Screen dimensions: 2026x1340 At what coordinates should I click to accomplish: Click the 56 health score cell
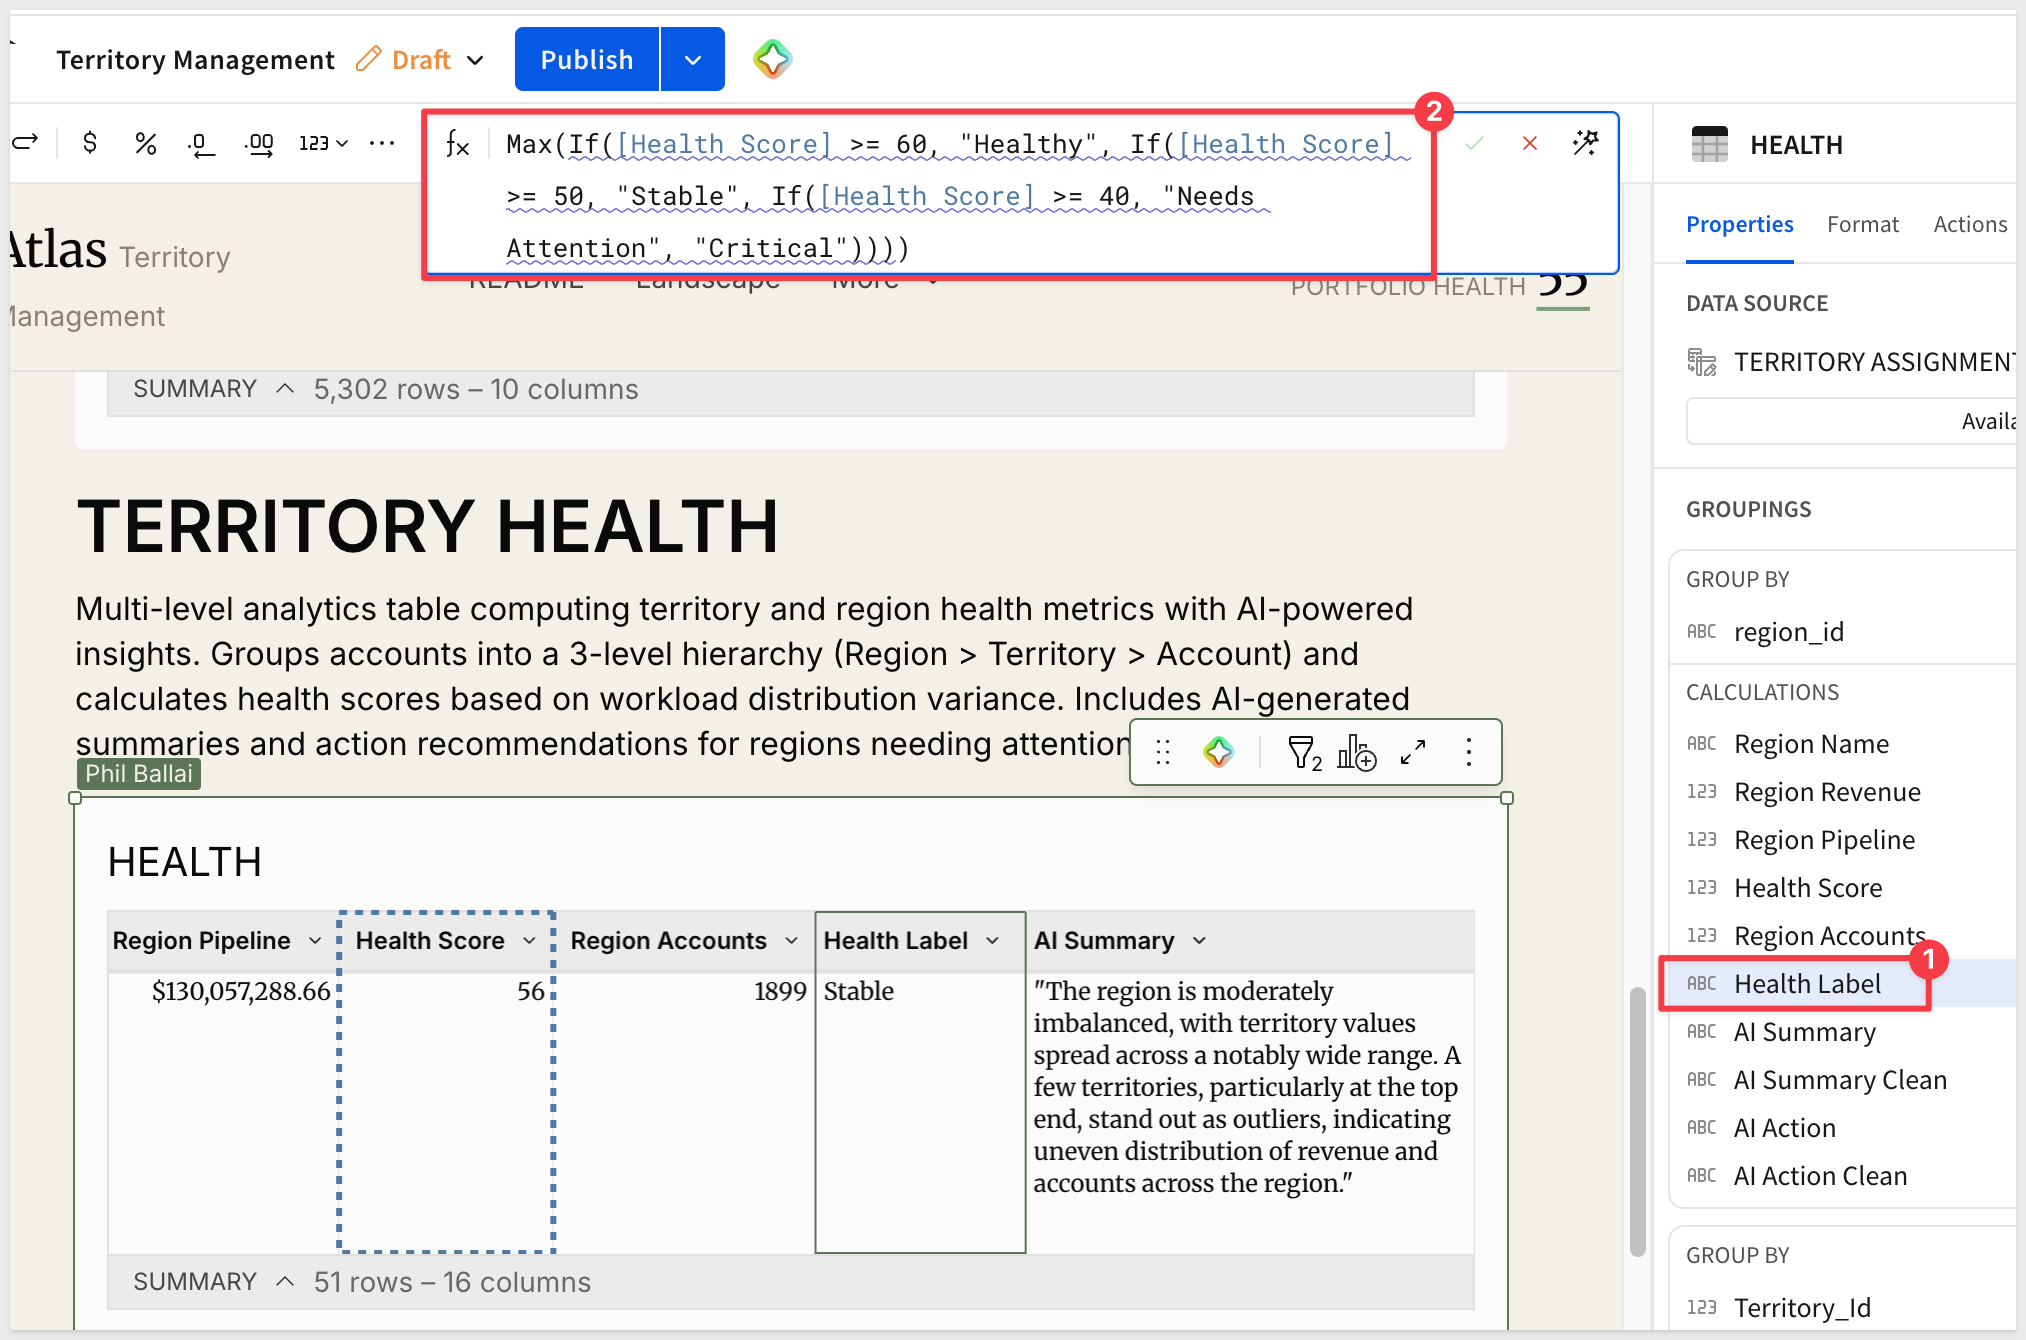[x=531, y=991]
